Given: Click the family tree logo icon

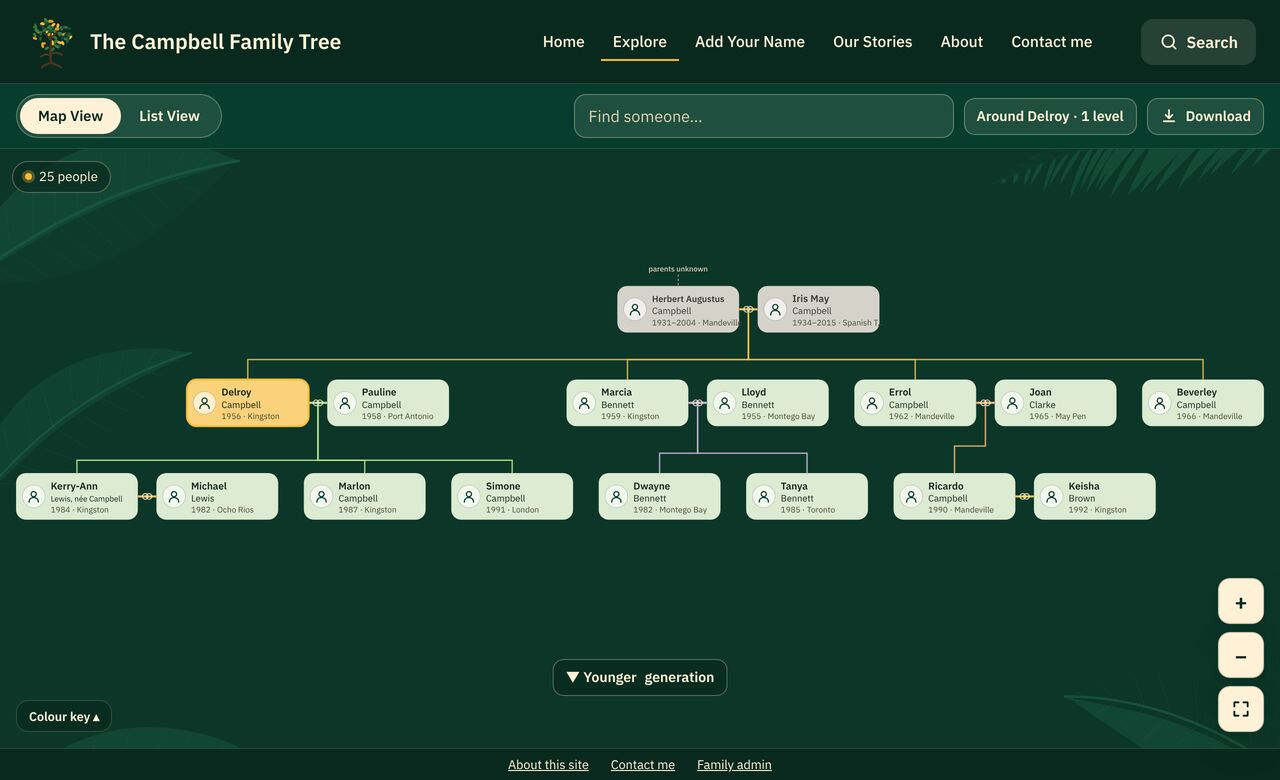Looking at the screenshot, I should pyautogui.click(x=52, y=42).
